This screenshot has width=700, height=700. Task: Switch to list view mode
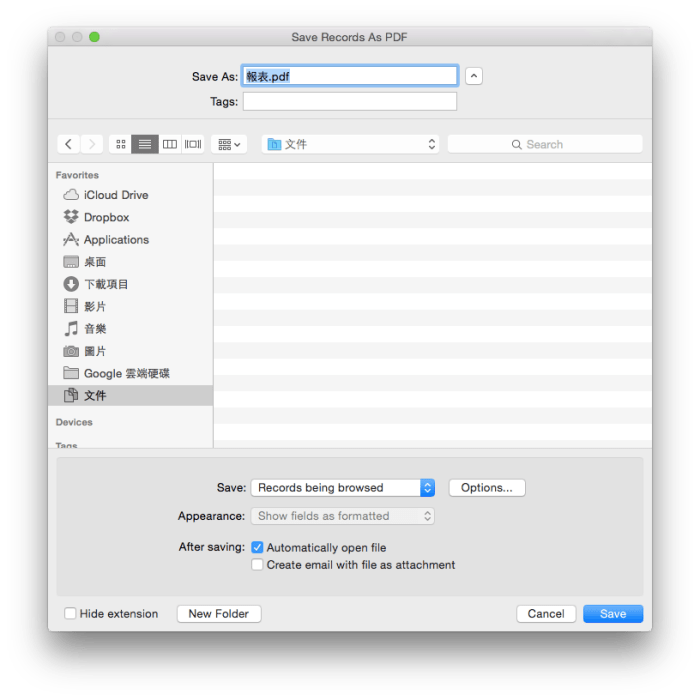coord(145,144)
